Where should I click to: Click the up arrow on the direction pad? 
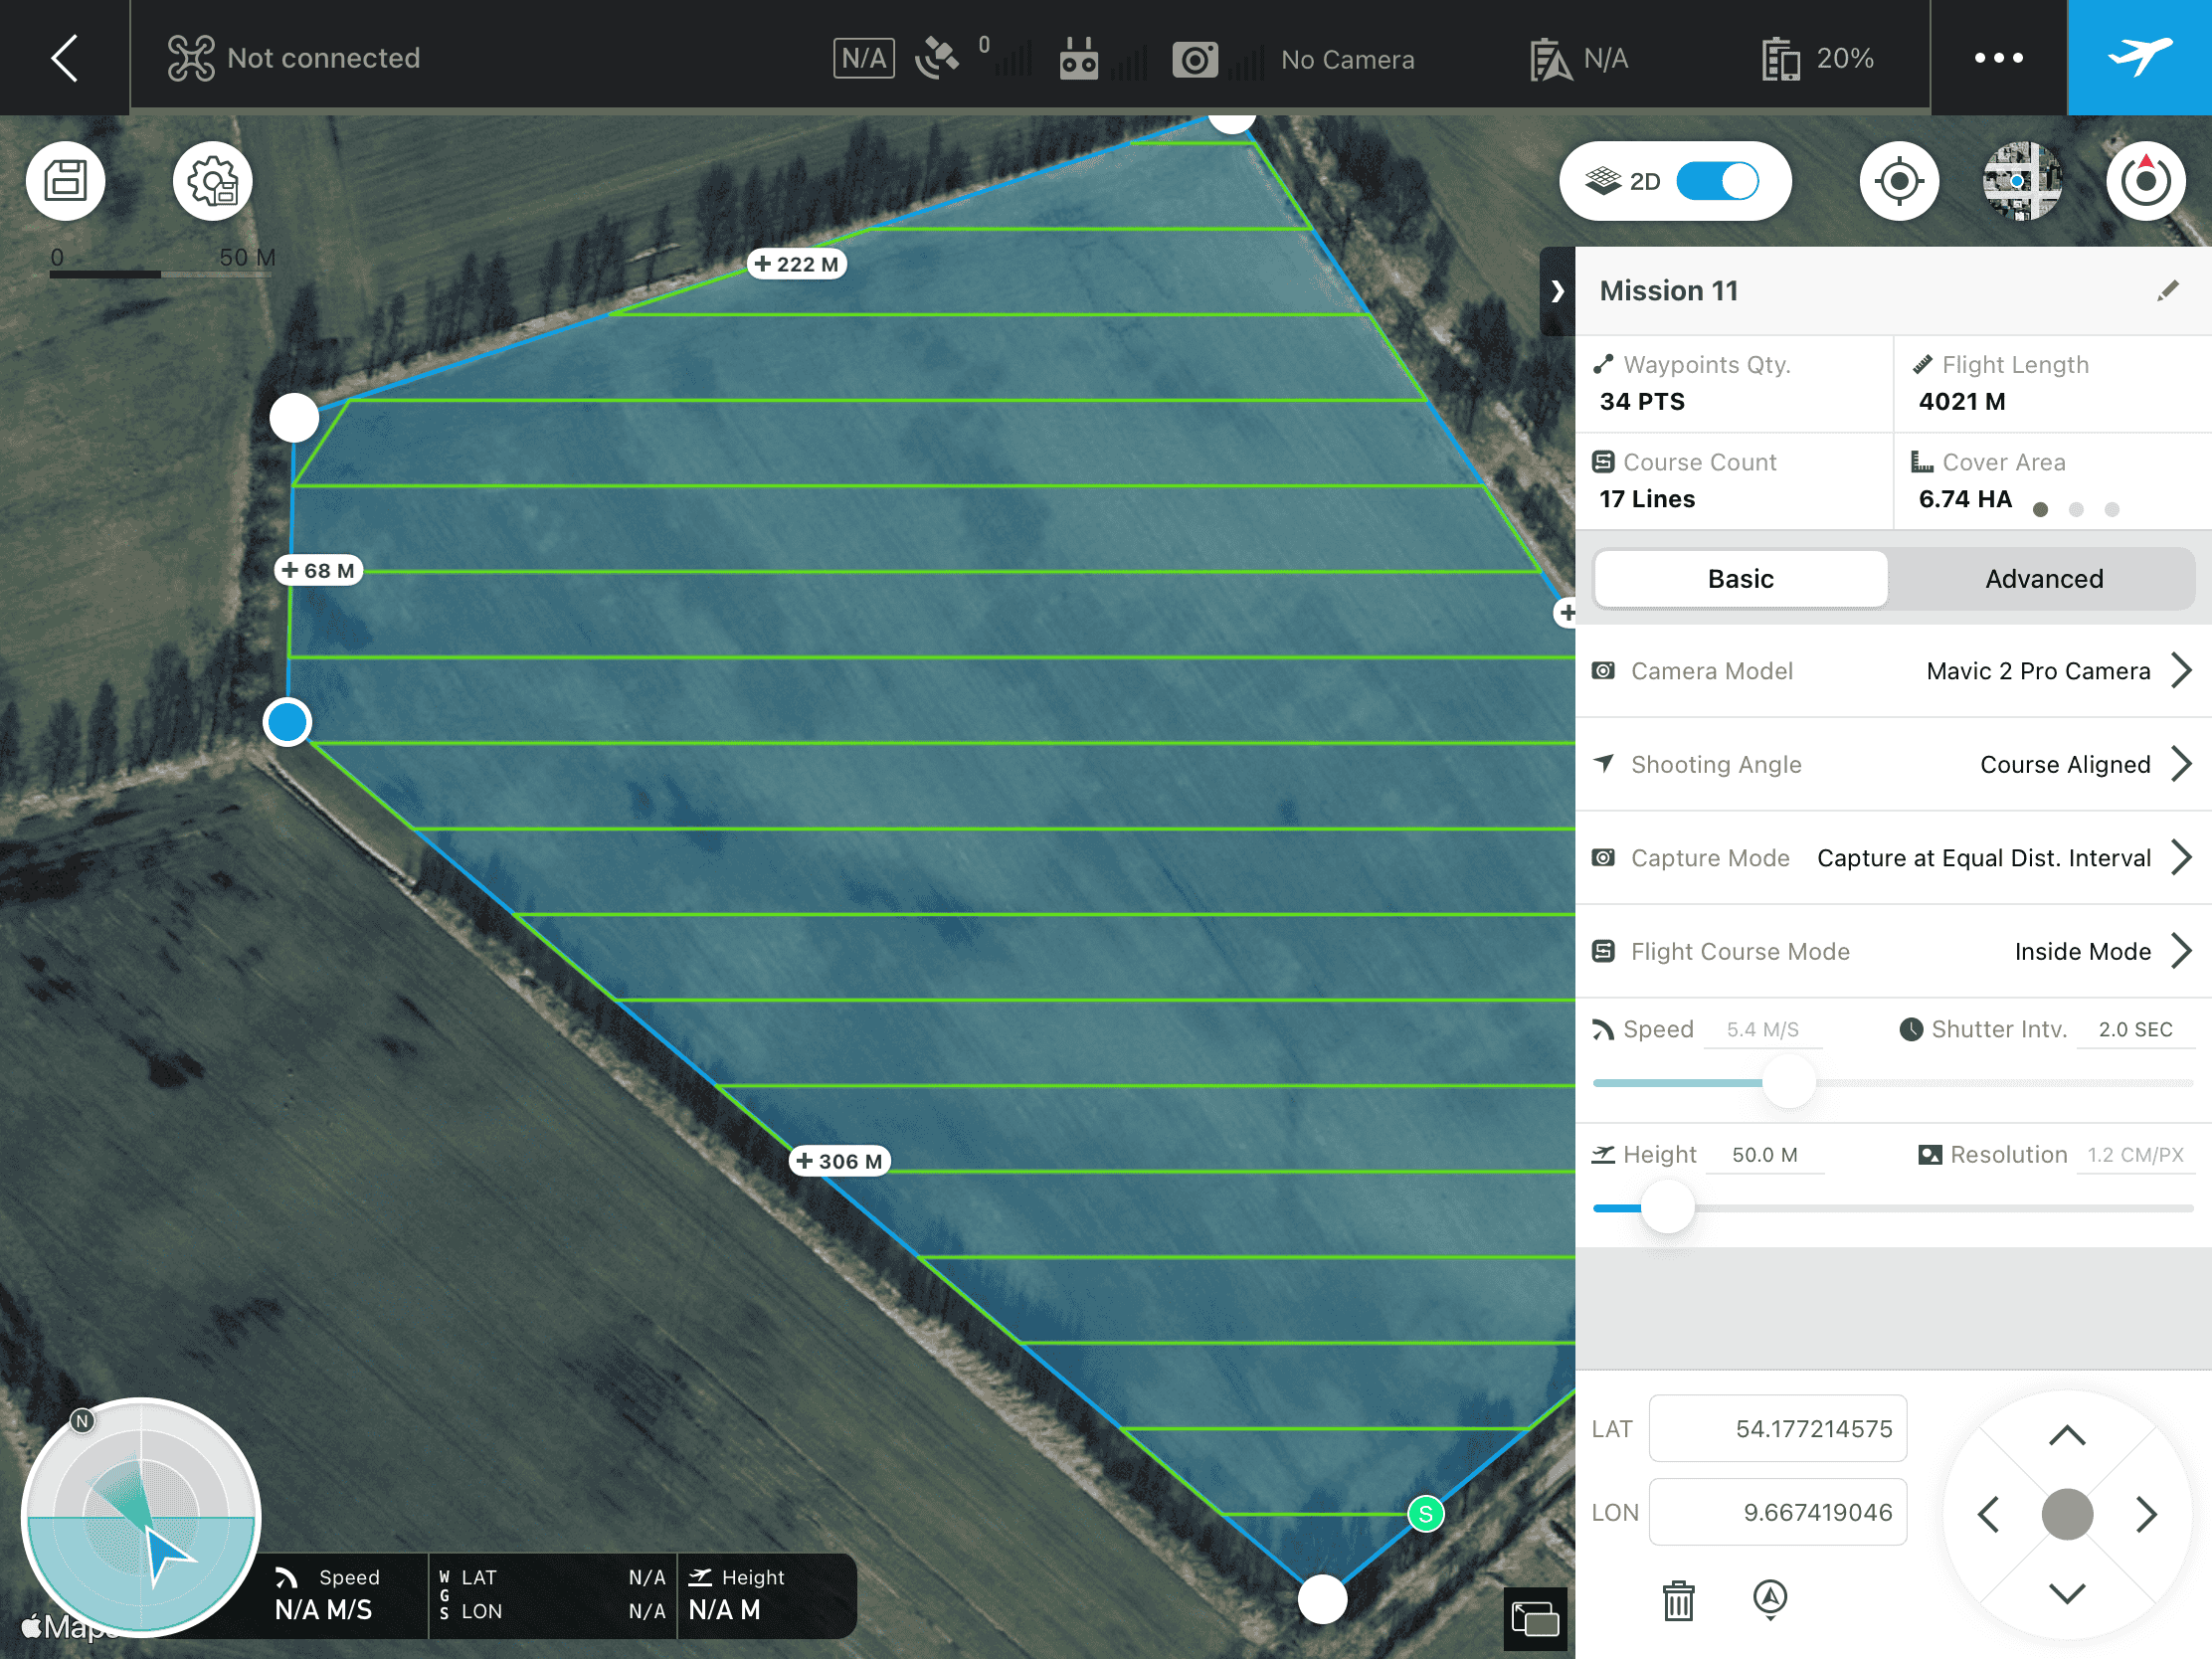(2066, 1436)
